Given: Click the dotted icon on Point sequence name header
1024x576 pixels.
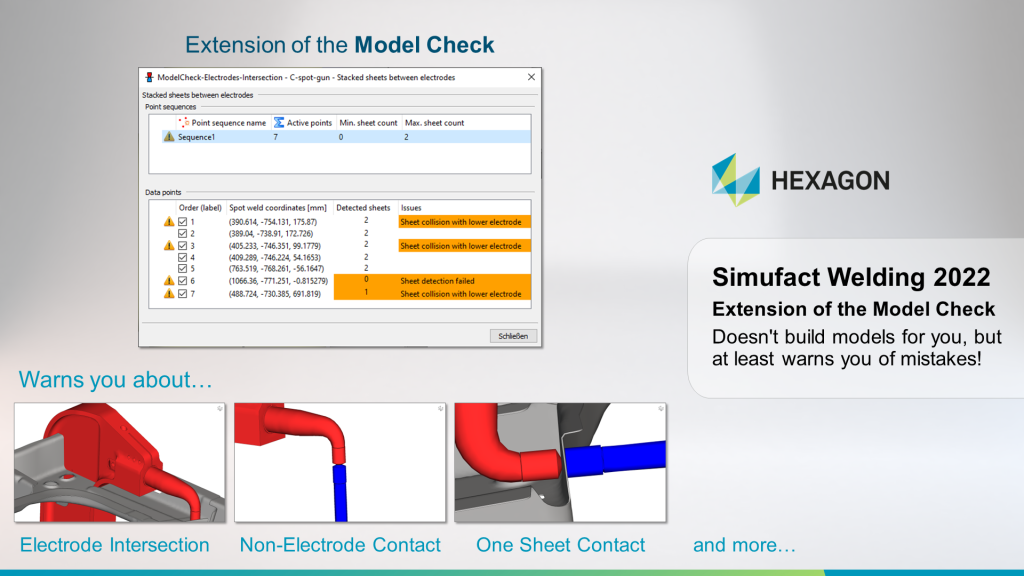Looking at the screenshot, I should pyautogui.click(x=183, y=123).
